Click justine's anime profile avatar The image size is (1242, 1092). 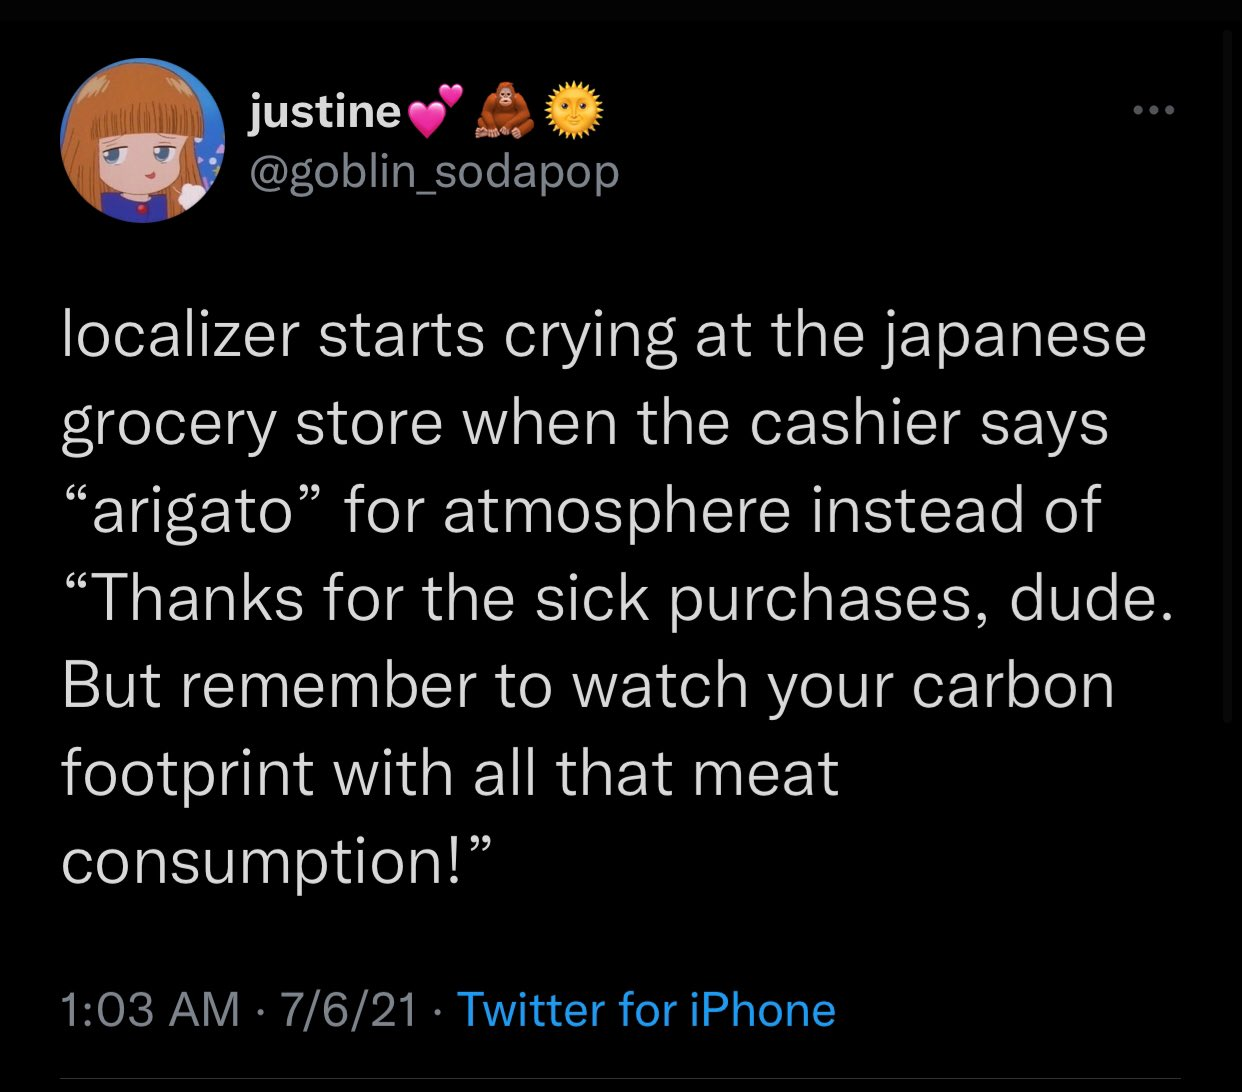point(141,140)
